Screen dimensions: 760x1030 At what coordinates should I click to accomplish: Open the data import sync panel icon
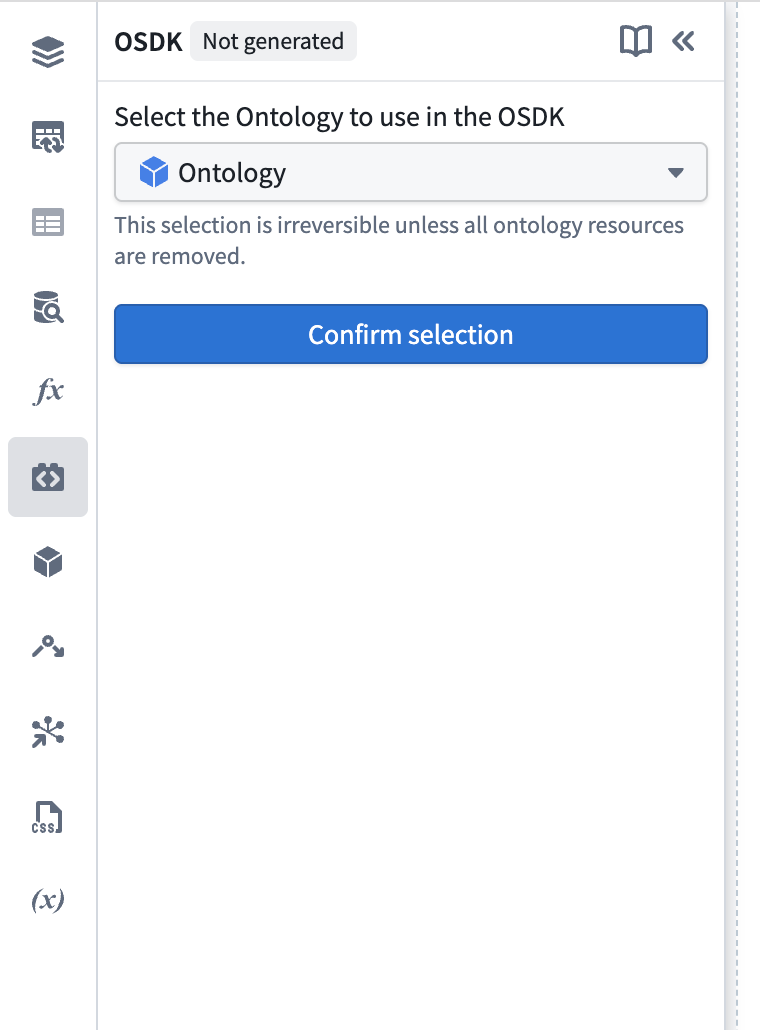click(47, 137)
